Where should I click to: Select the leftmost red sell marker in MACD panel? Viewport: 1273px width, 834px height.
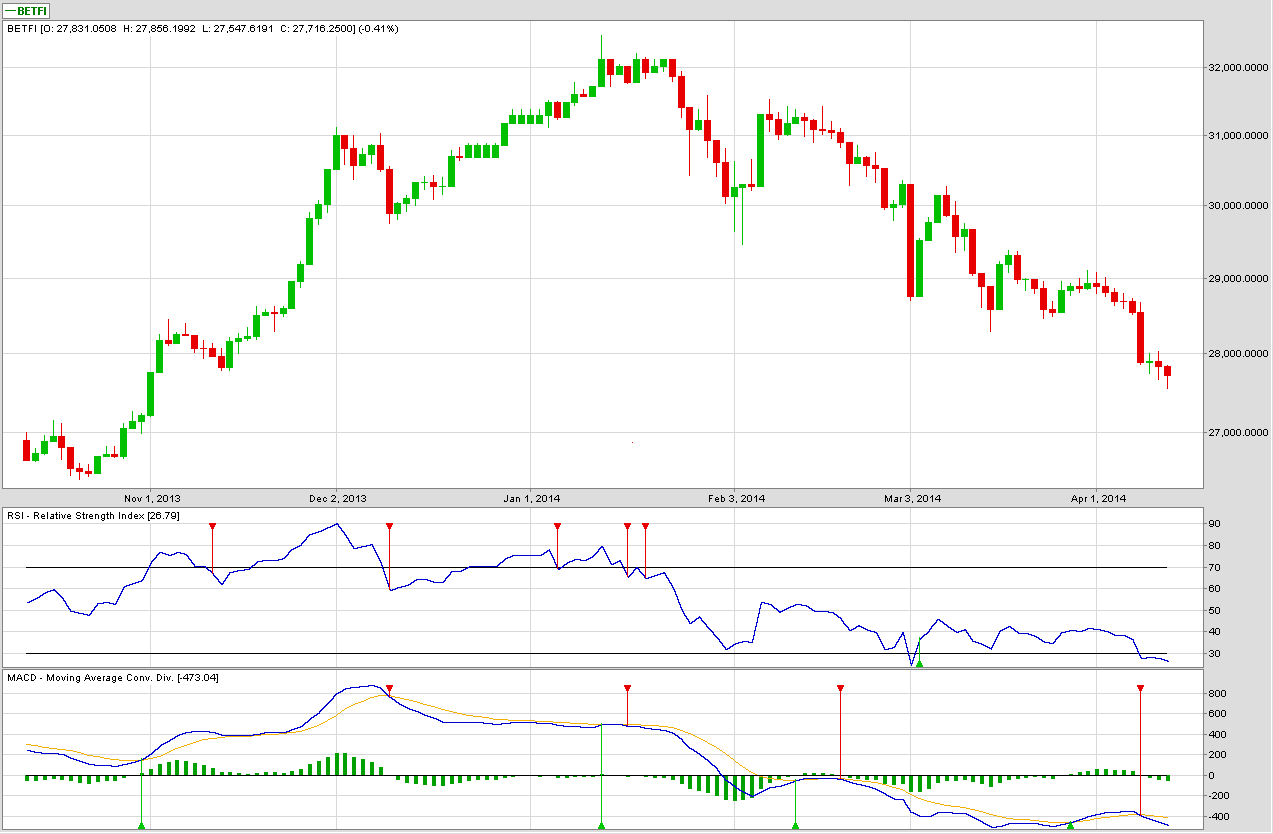pos(389,688)
